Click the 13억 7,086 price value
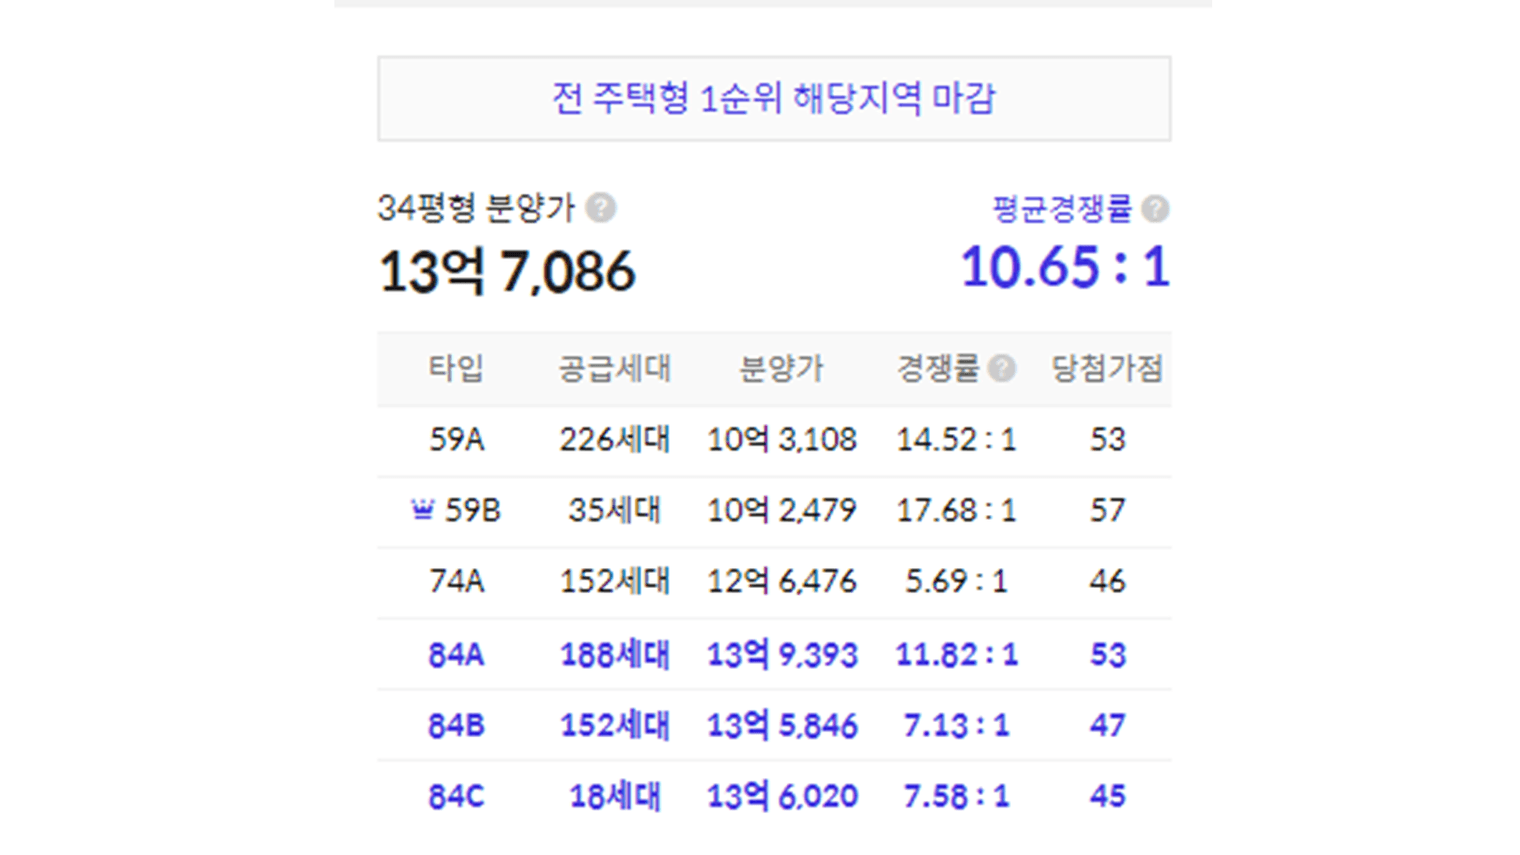Viewport: 1520px width, 855px height. point(507,271)
